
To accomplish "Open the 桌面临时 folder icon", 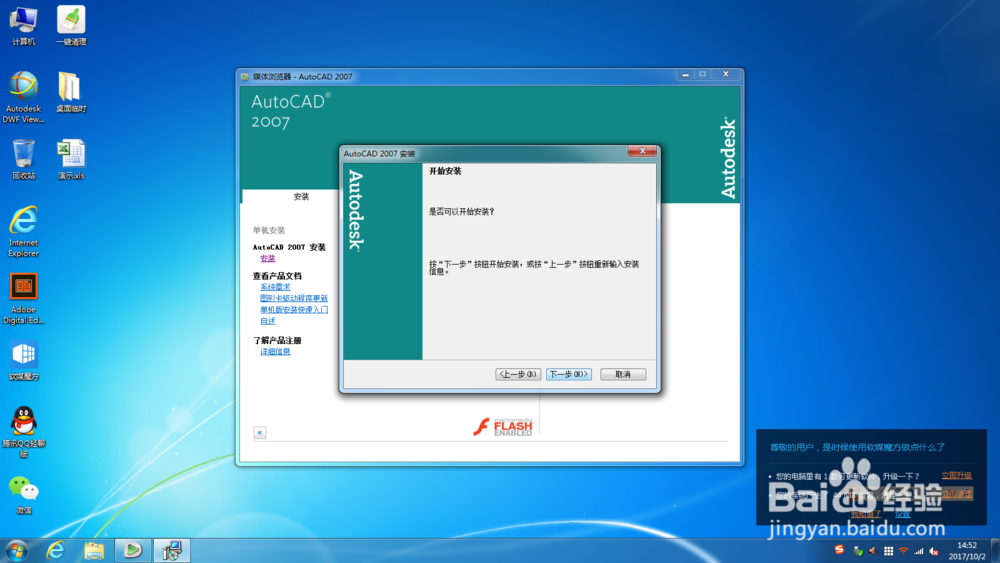I will pyautogui.click(x=71, y=92).
